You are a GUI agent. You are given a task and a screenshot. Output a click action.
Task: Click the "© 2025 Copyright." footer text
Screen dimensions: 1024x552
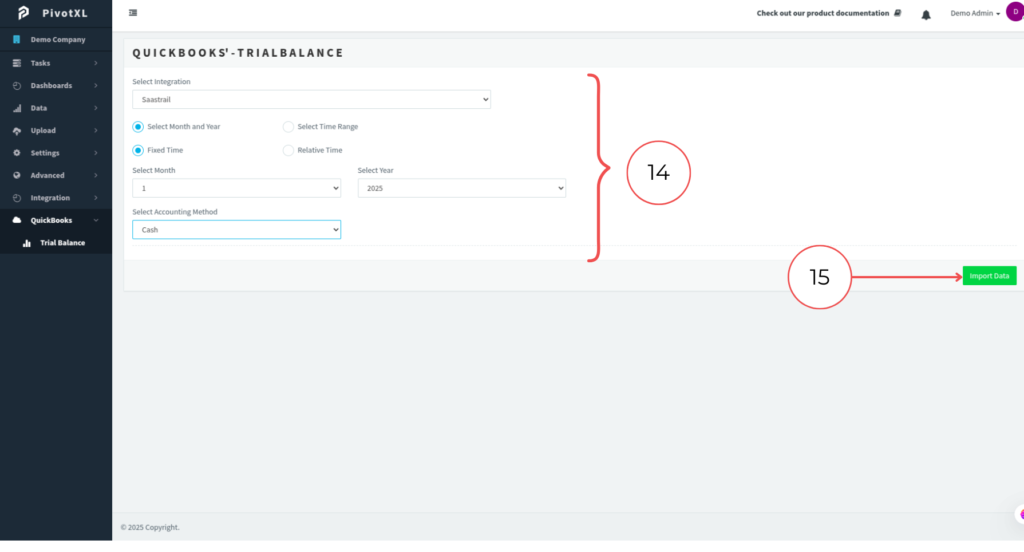(x=150, y=528)
